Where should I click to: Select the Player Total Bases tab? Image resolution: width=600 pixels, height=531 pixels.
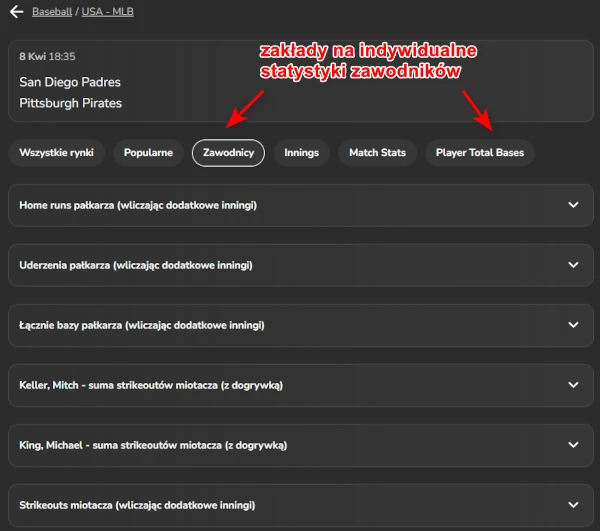479,153
